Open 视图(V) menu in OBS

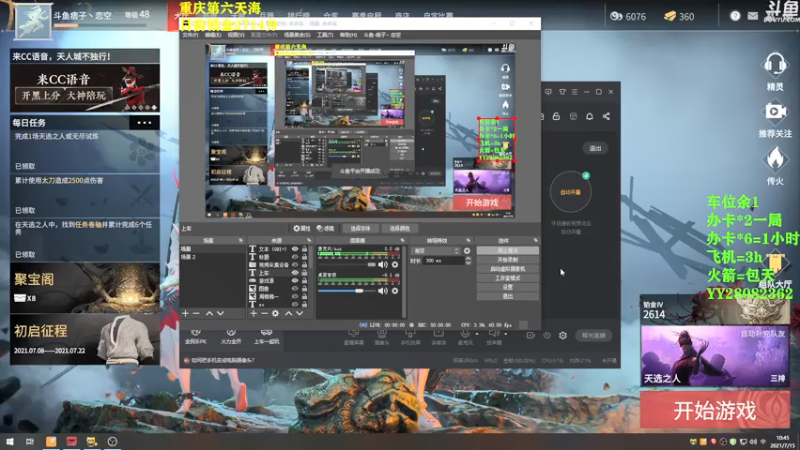tap(236, 35)
